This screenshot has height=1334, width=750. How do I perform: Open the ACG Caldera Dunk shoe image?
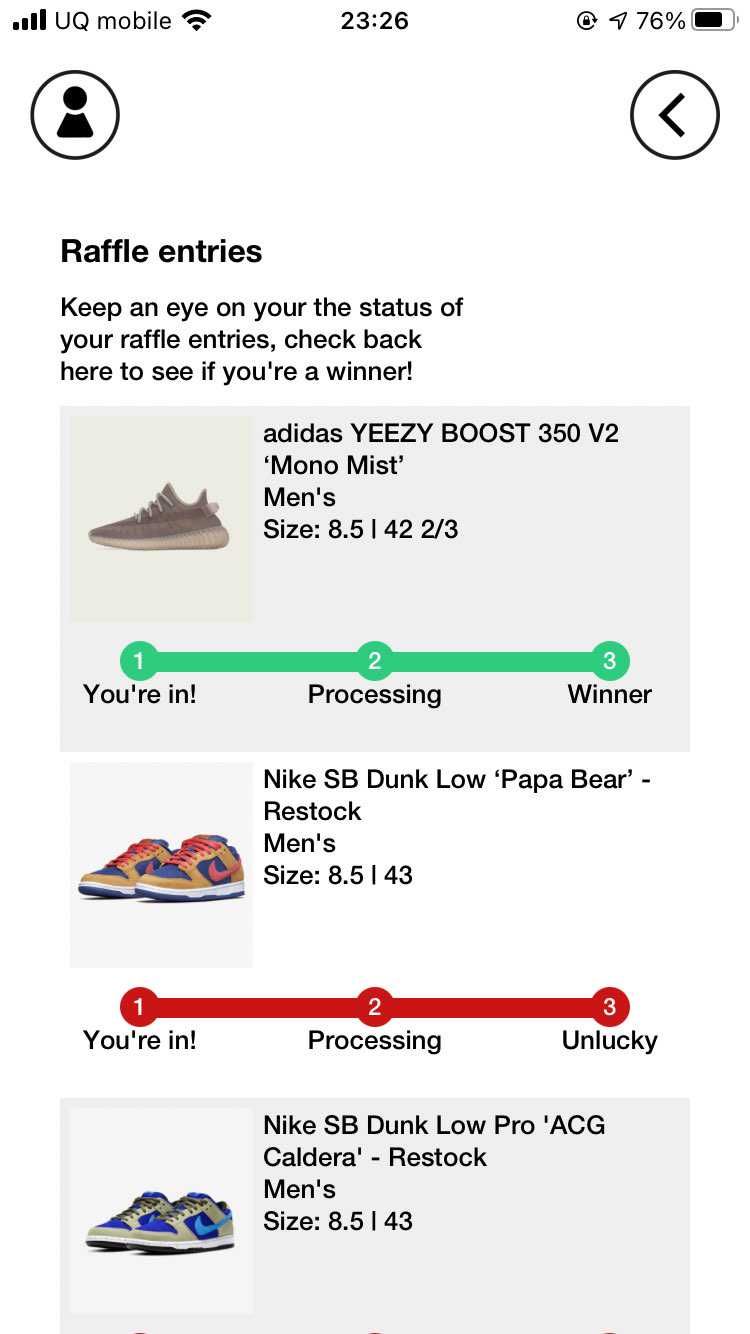[x=161, y=1210]
